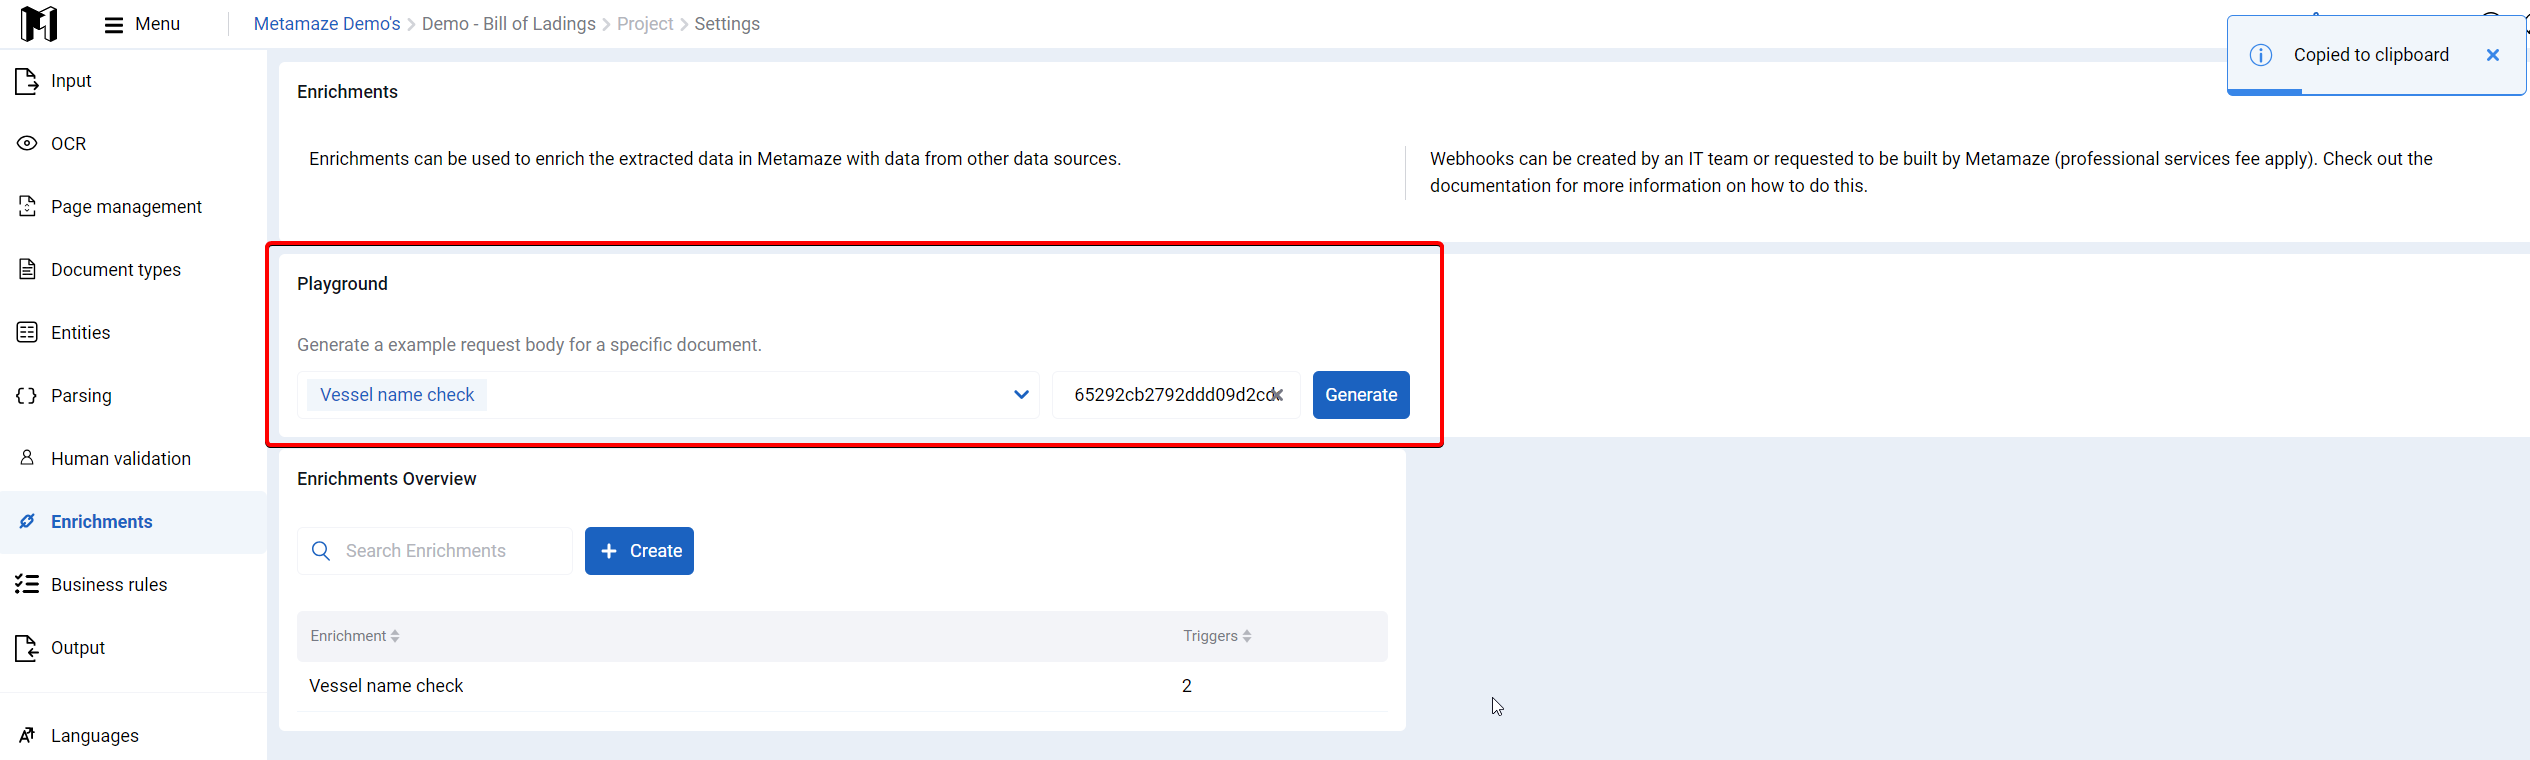Image resolution: width=2530 pixels, height=760 pixels.
Task: Click the Vessel name check selected tag
Action: click(x=397, y=395)
